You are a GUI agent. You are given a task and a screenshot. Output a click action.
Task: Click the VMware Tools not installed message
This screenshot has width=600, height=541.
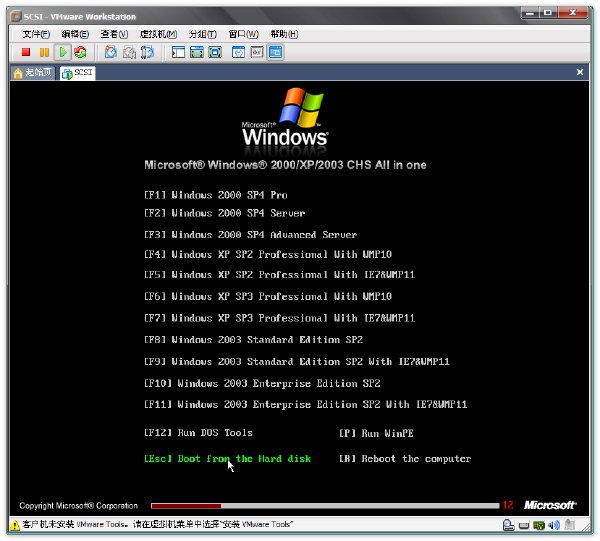click(157, 525)
